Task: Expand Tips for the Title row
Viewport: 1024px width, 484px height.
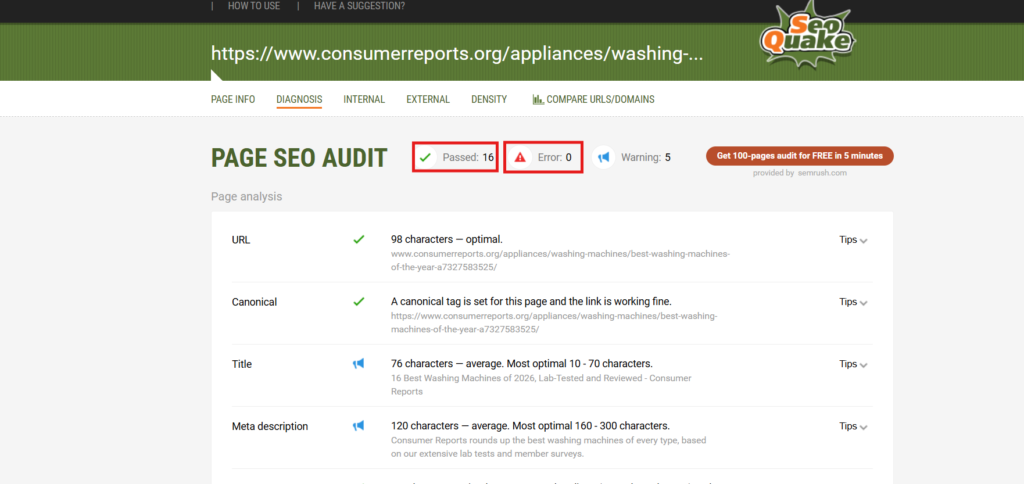Action: [x=853, y=365]
